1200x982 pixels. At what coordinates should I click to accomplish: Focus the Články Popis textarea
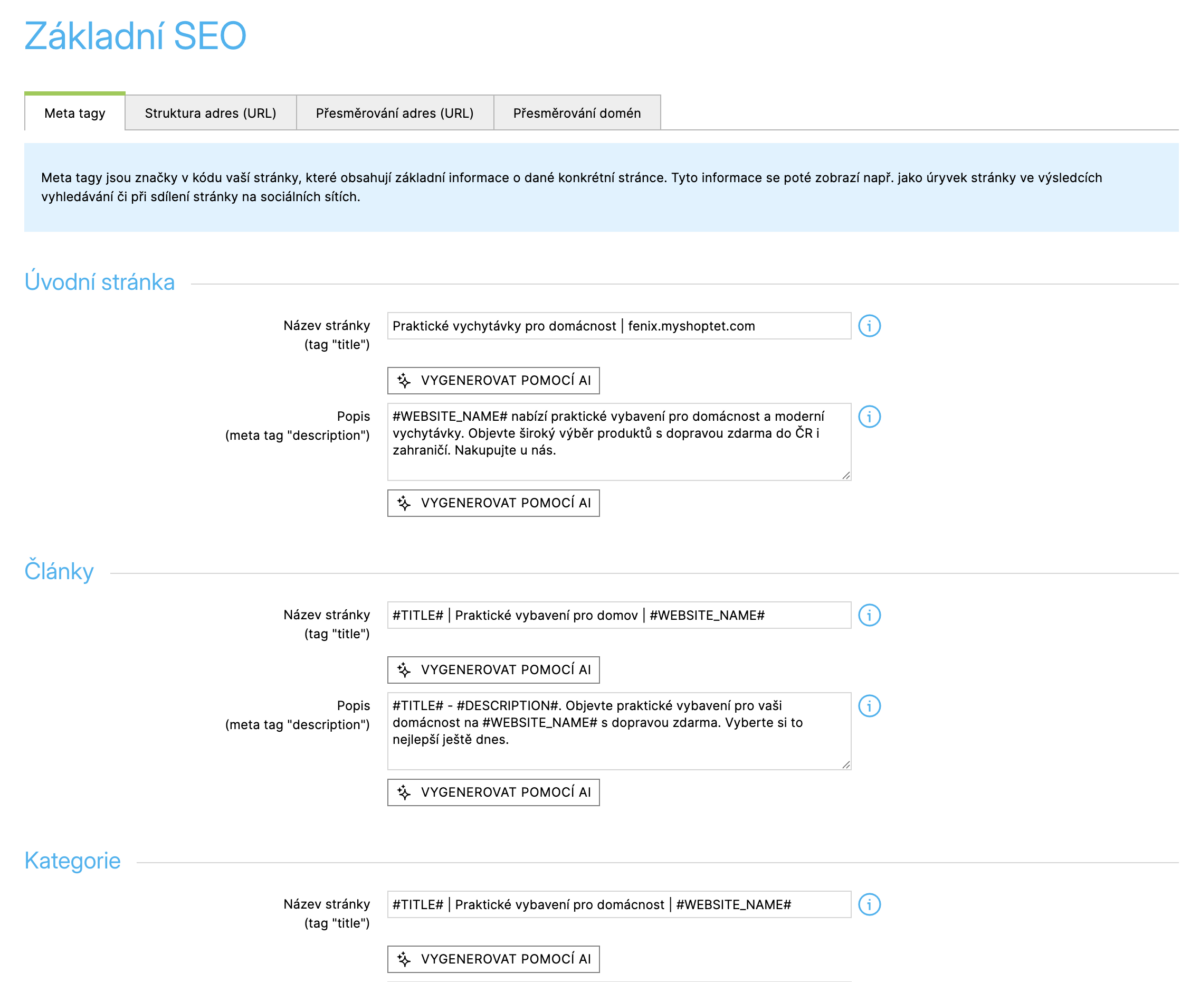click(619, 731)
